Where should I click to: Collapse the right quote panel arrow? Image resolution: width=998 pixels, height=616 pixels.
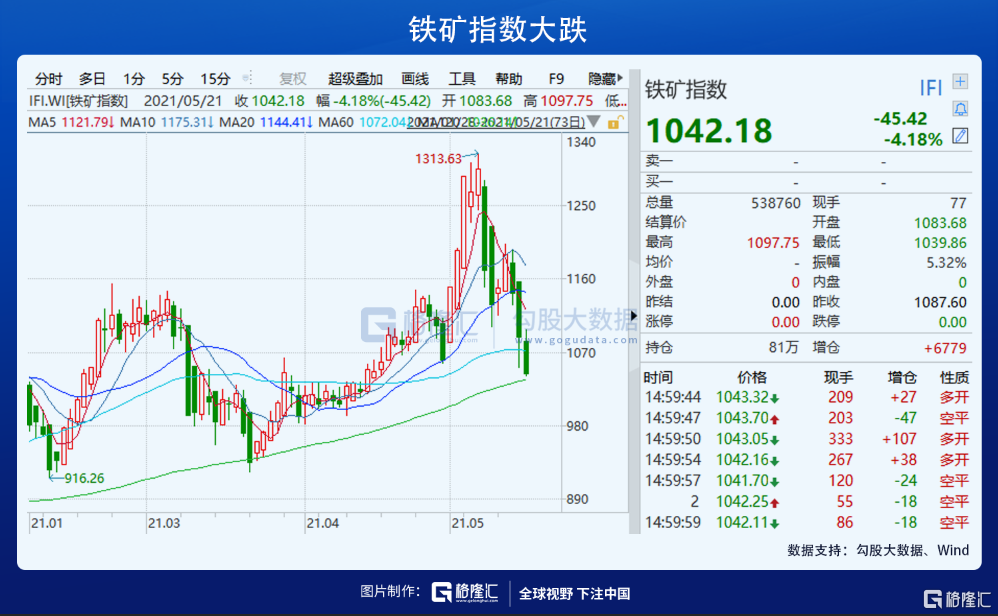pyautogui.click(x=634, y=315)
